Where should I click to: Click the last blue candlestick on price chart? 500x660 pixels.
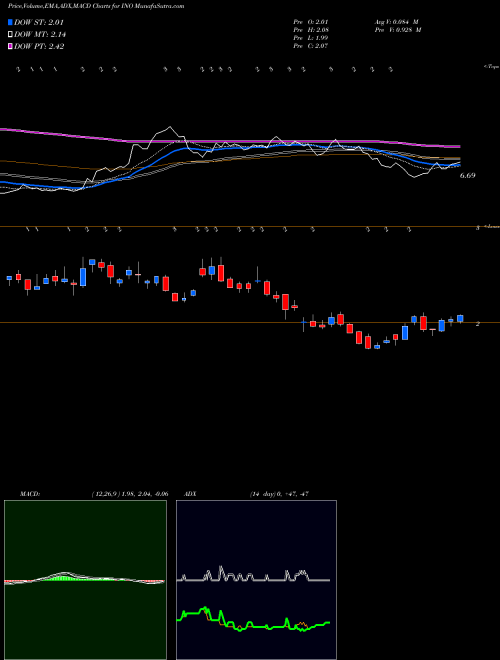tap(460, 319)
